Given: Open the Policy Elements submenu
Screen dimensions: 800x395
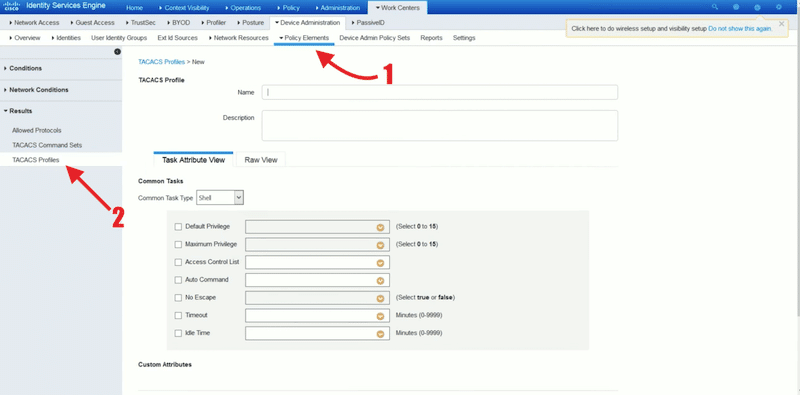Looking at the screenshot, I should tap(304, 38).
